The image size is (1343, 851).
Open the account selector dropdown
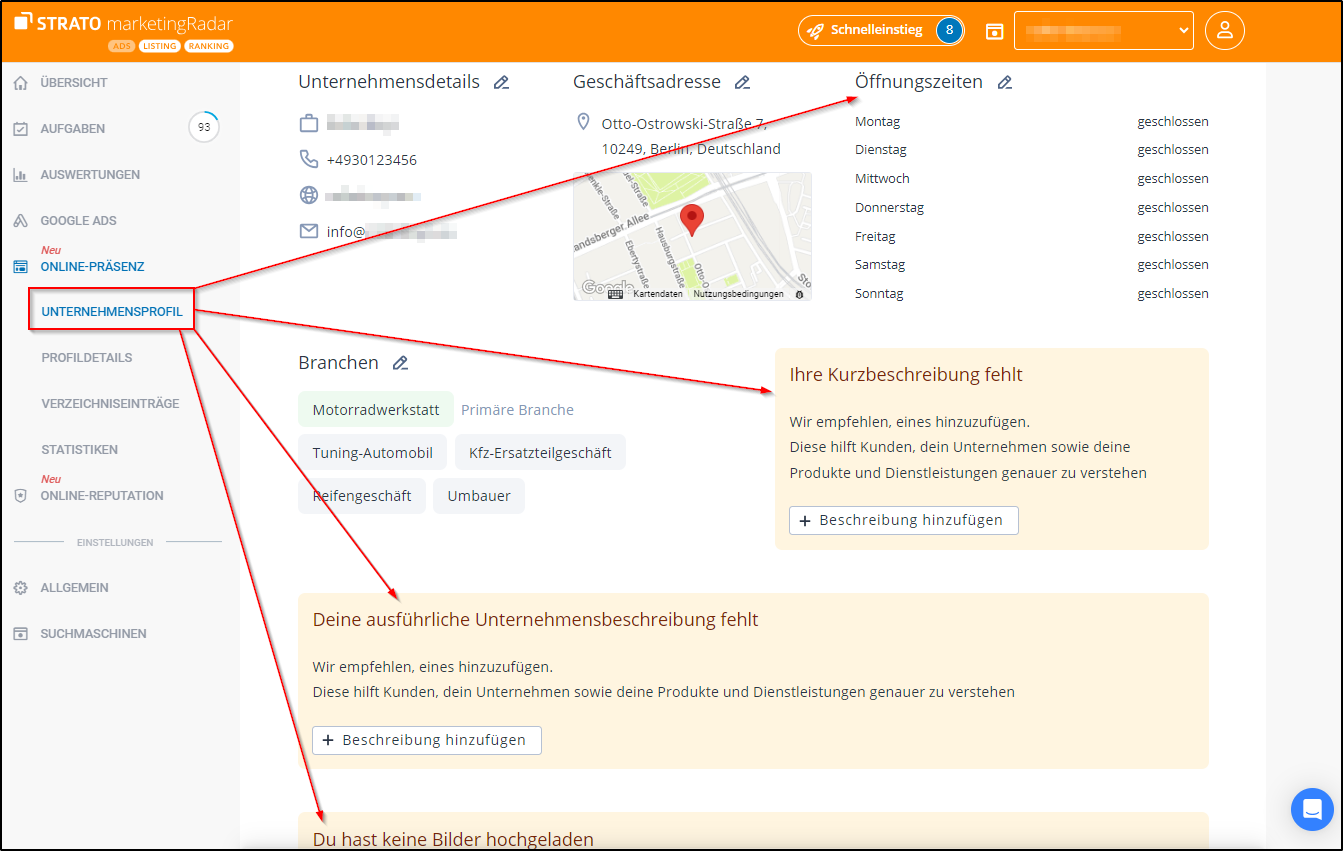[x=1103, y=31]
